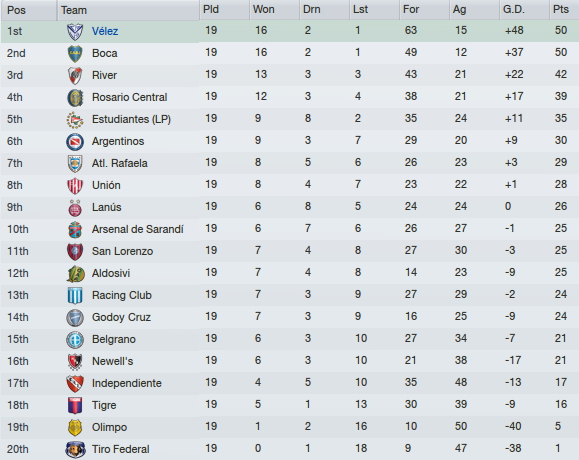Open the Tiro Federal club badge
Viewport: 579px width, 460px height.
[x=75, y=450]
